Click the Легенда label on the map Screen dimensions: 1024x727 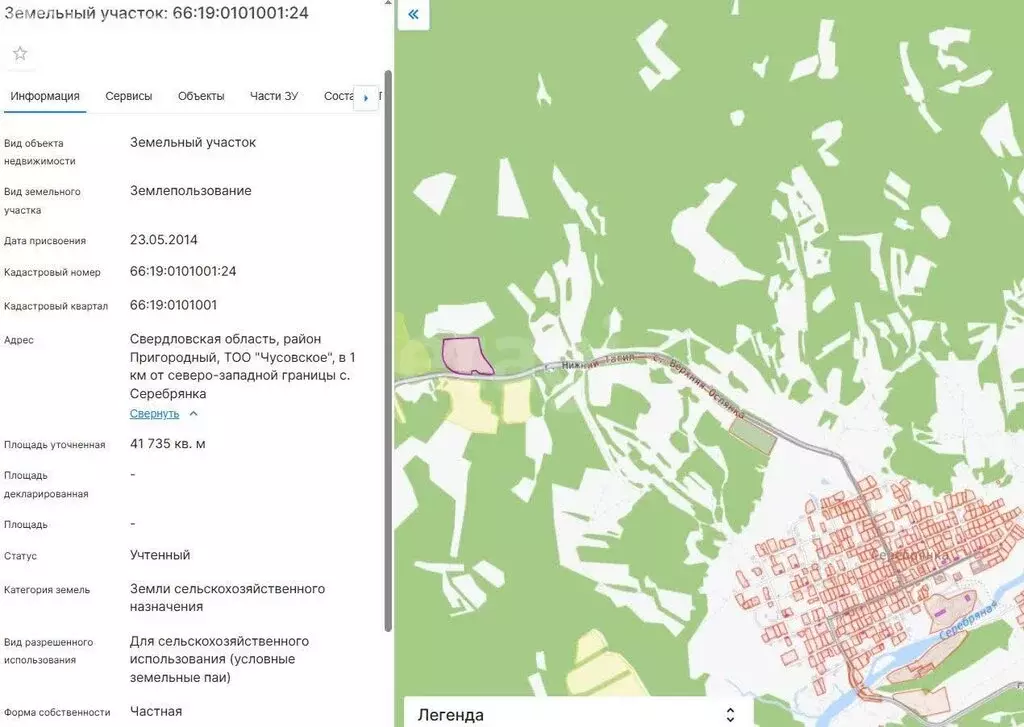pos(450,714)
